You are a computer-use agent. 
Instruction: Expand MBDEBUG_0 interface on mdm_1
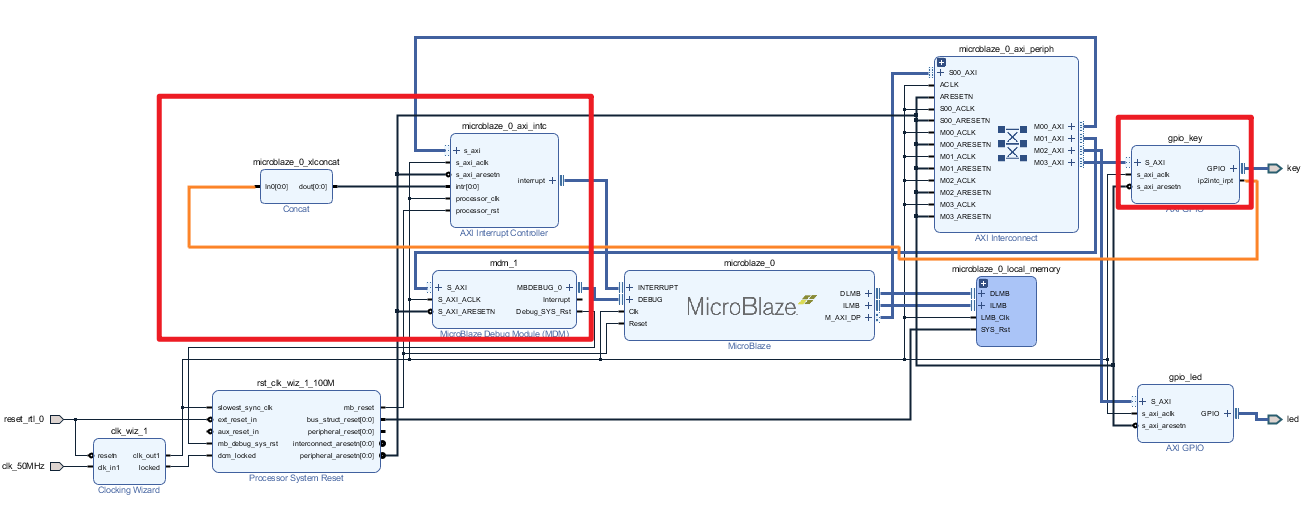[x=569, y=287]
